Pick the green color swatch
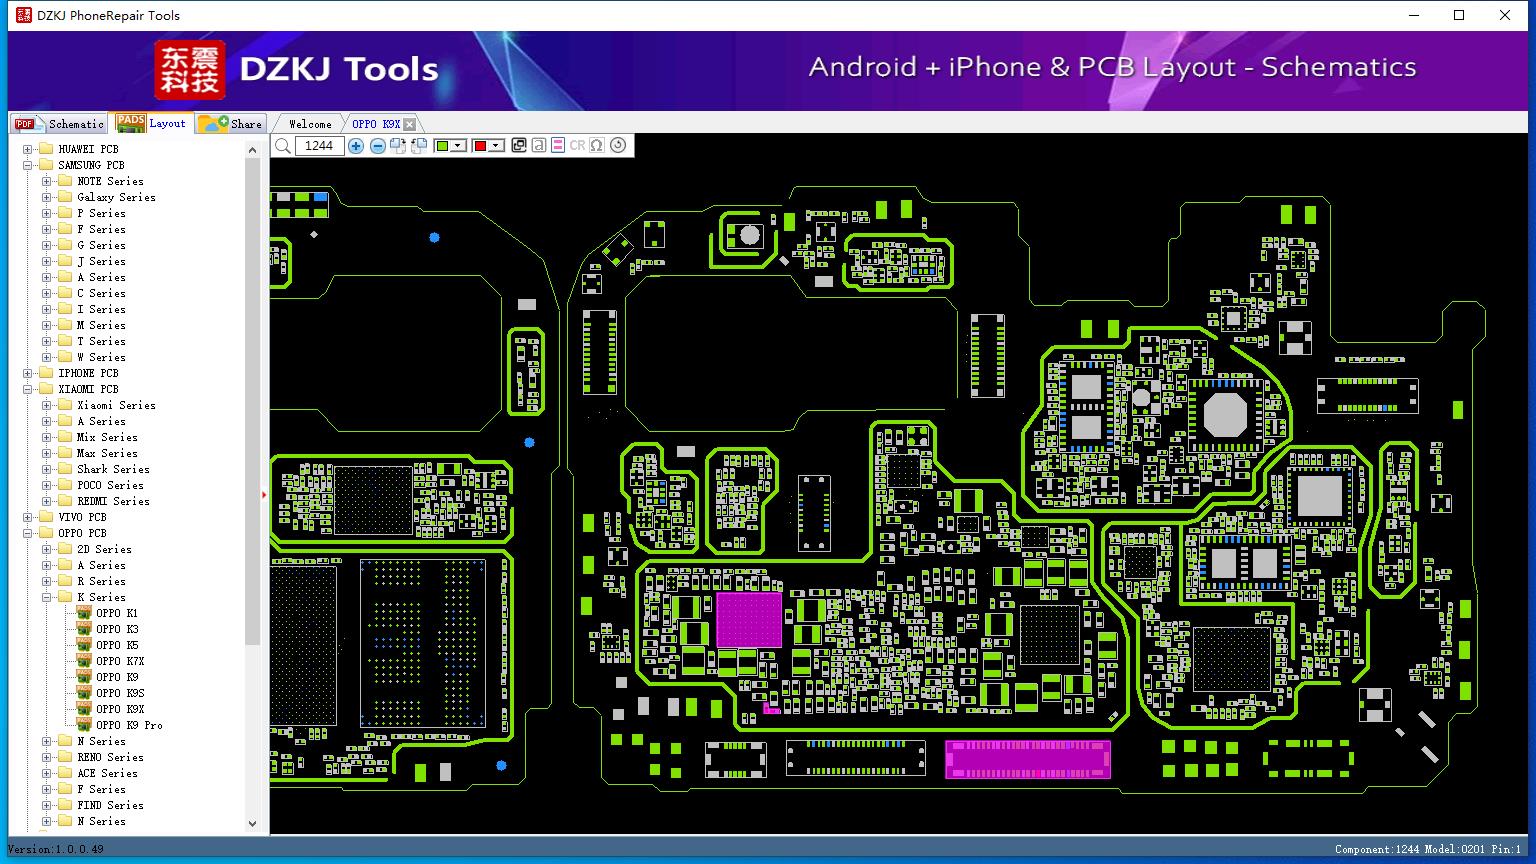 [x=442, y=146]
